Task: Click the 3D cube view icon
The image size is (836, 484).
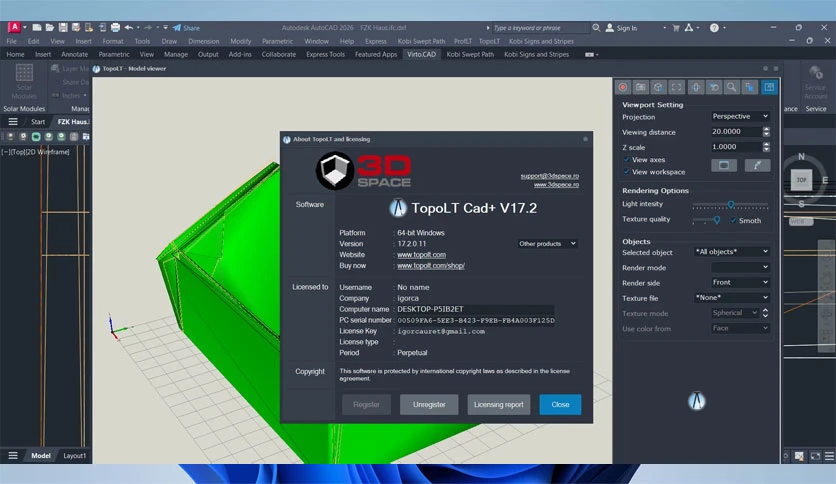Action: pyautogui.click(x=658, y=87)
